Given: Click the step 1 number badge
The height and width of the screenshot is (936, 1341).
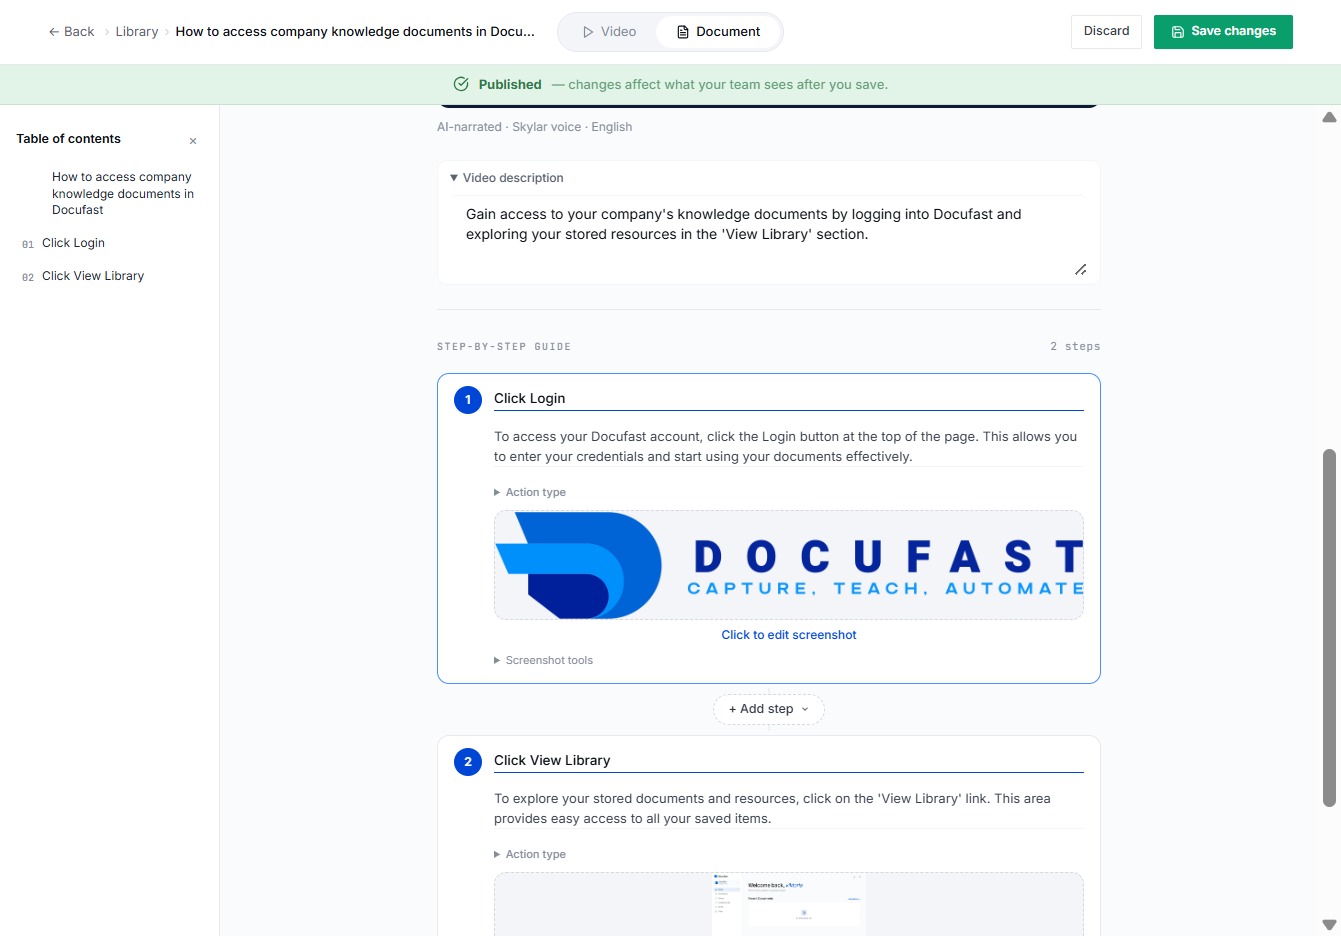Looking at the screenshot, I should click(468, 400).
